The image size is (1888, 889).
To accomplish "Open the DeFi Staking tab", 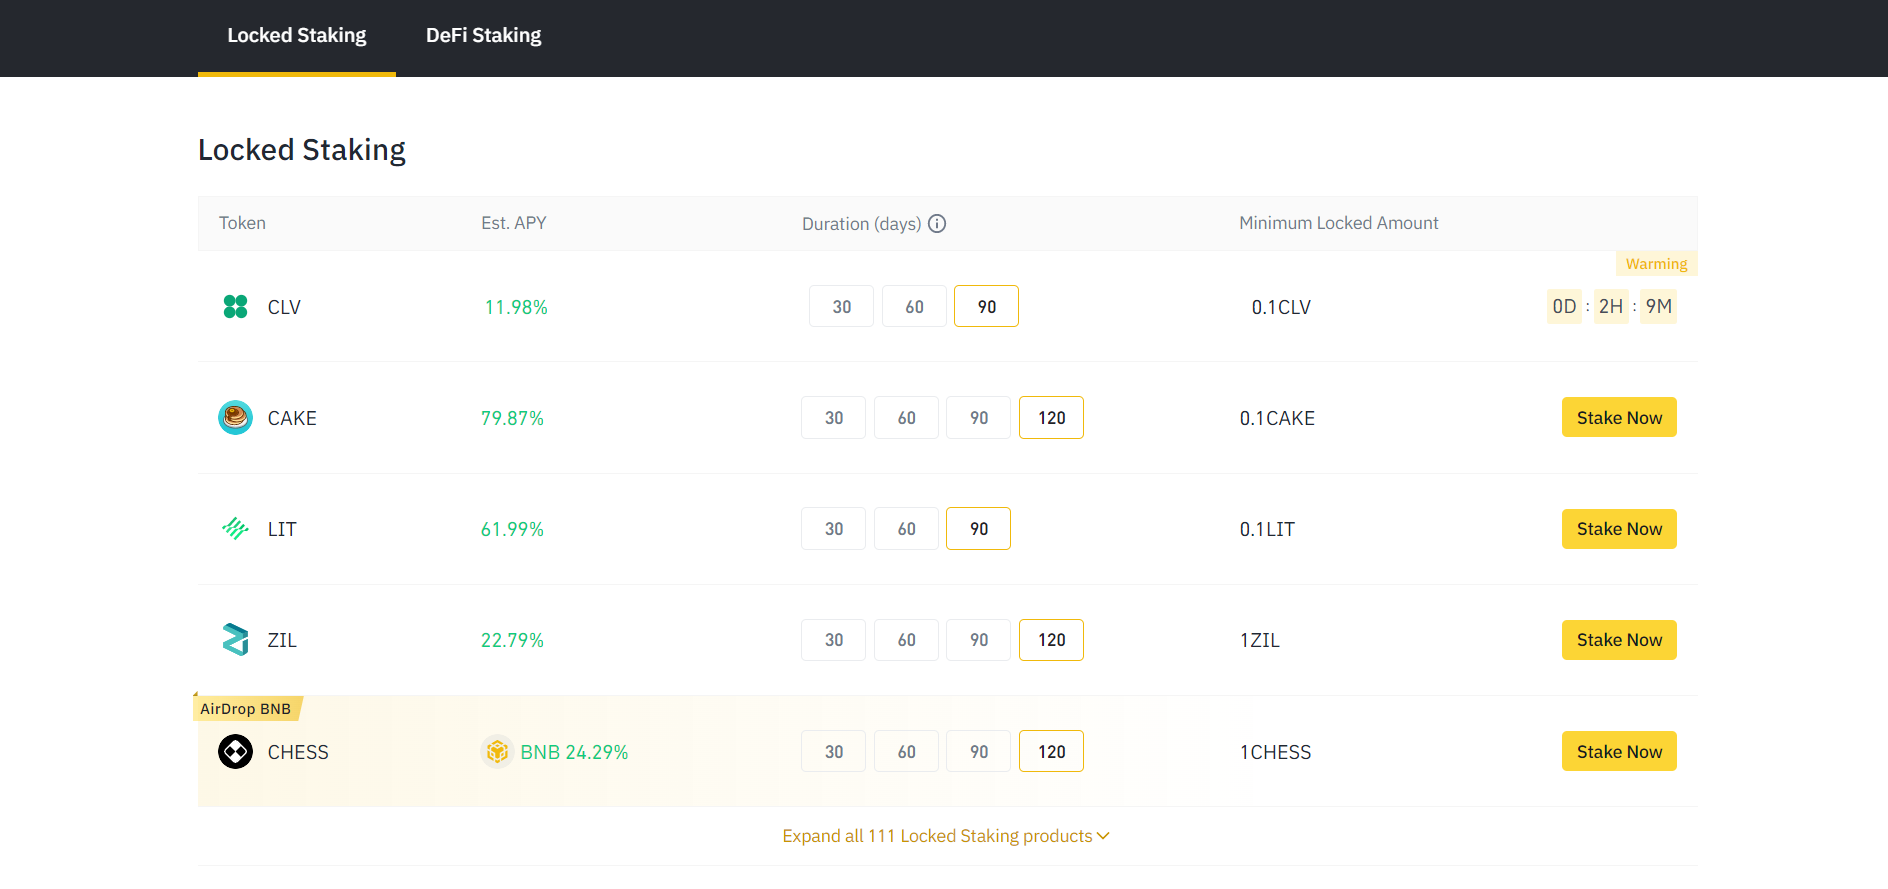I will click(483, 36).
